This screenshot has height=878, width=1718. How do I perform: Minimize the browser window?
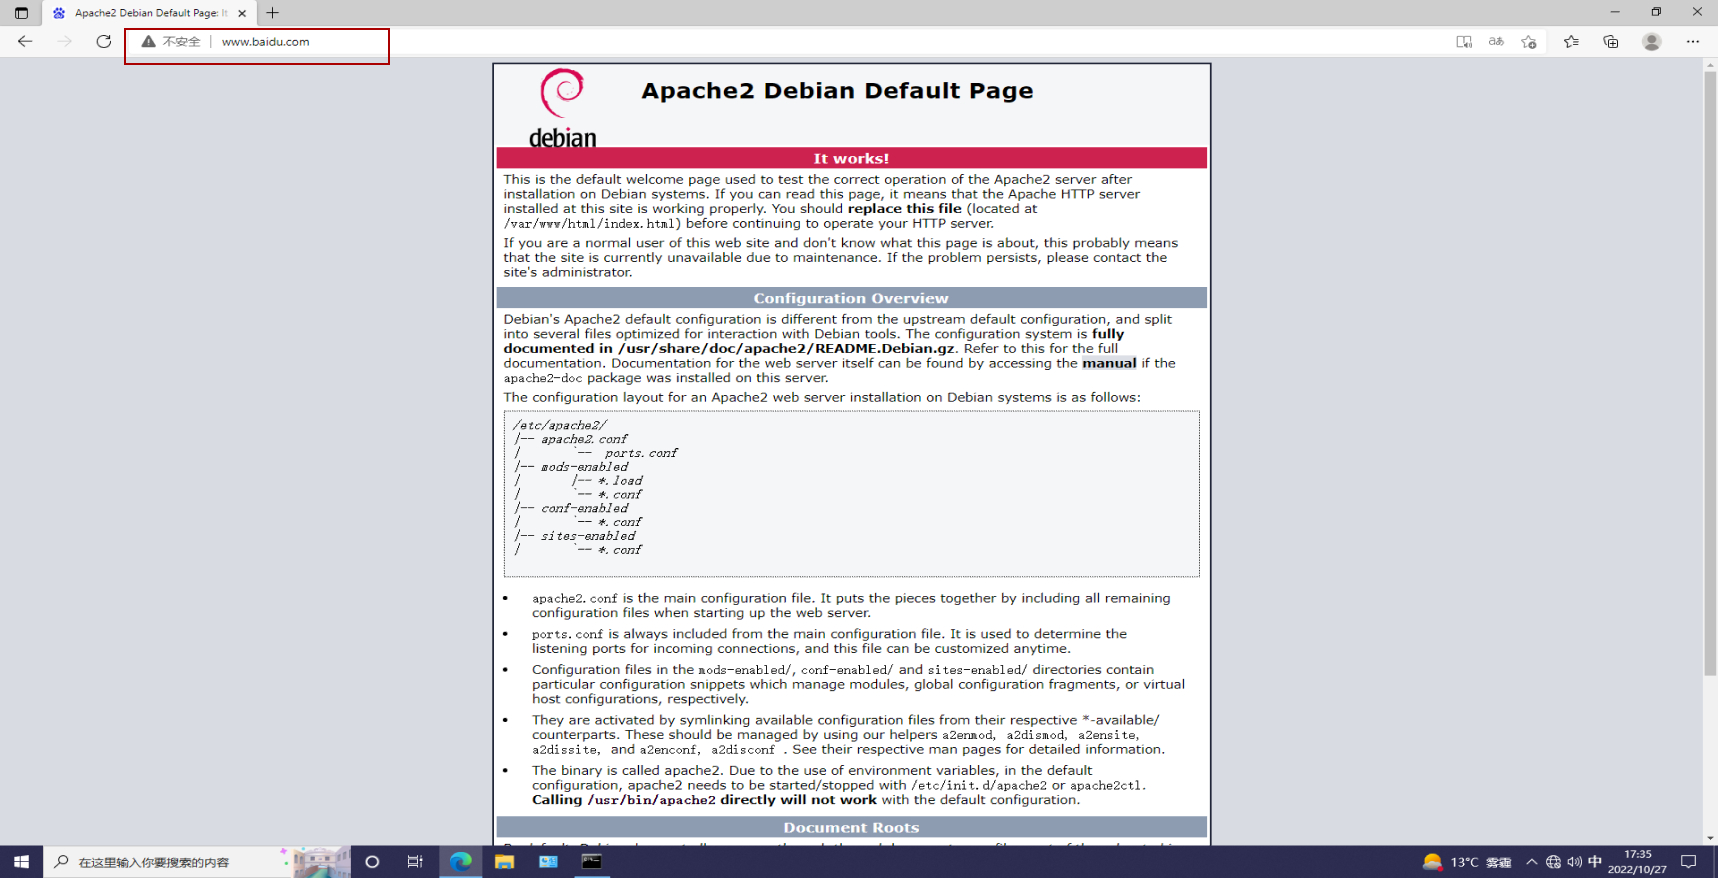1614,12
